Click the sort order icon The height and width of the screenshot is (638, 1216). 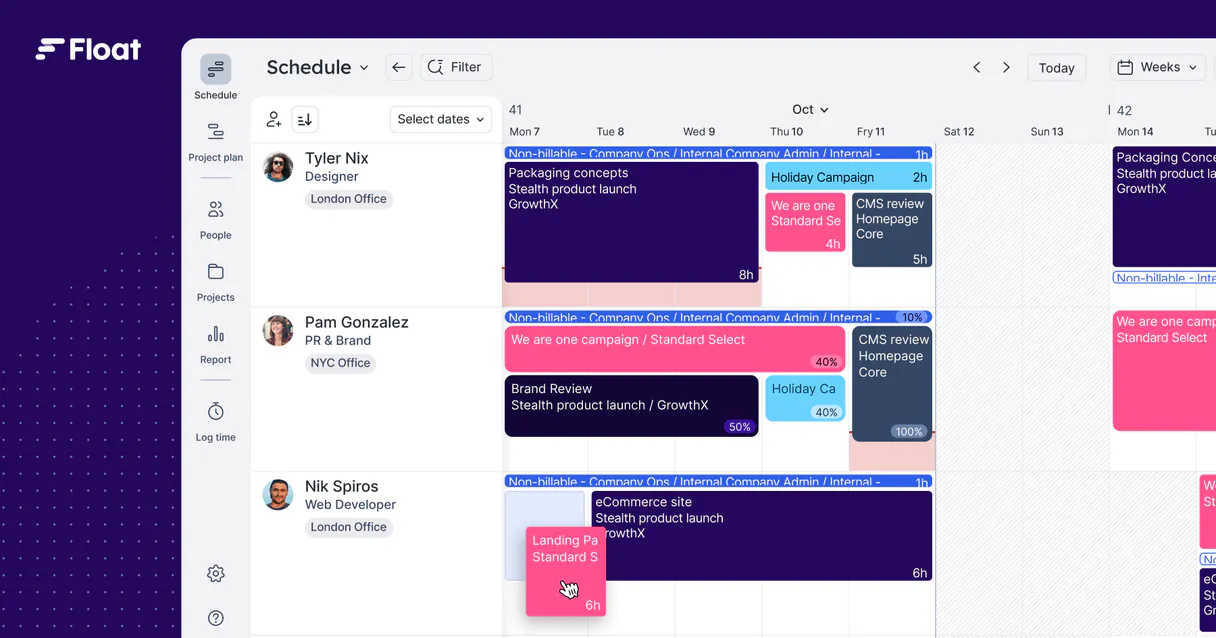305,120
